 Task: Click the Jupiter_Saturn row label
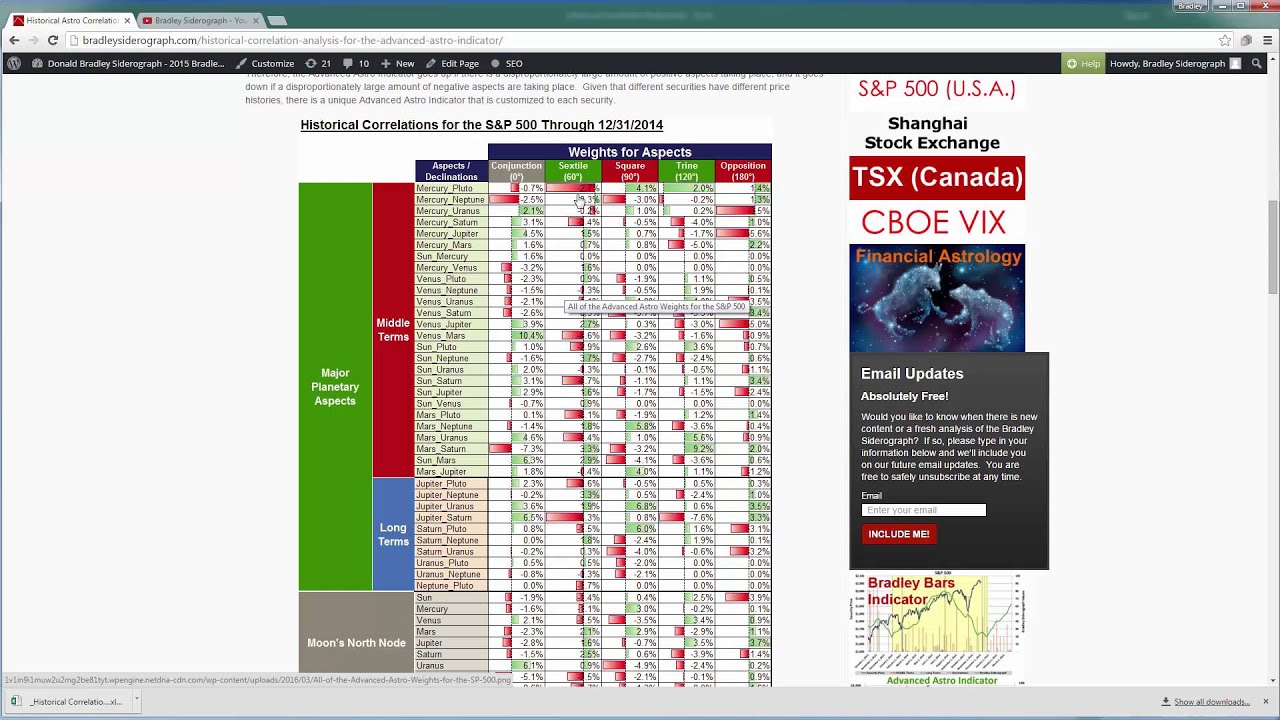451,517
